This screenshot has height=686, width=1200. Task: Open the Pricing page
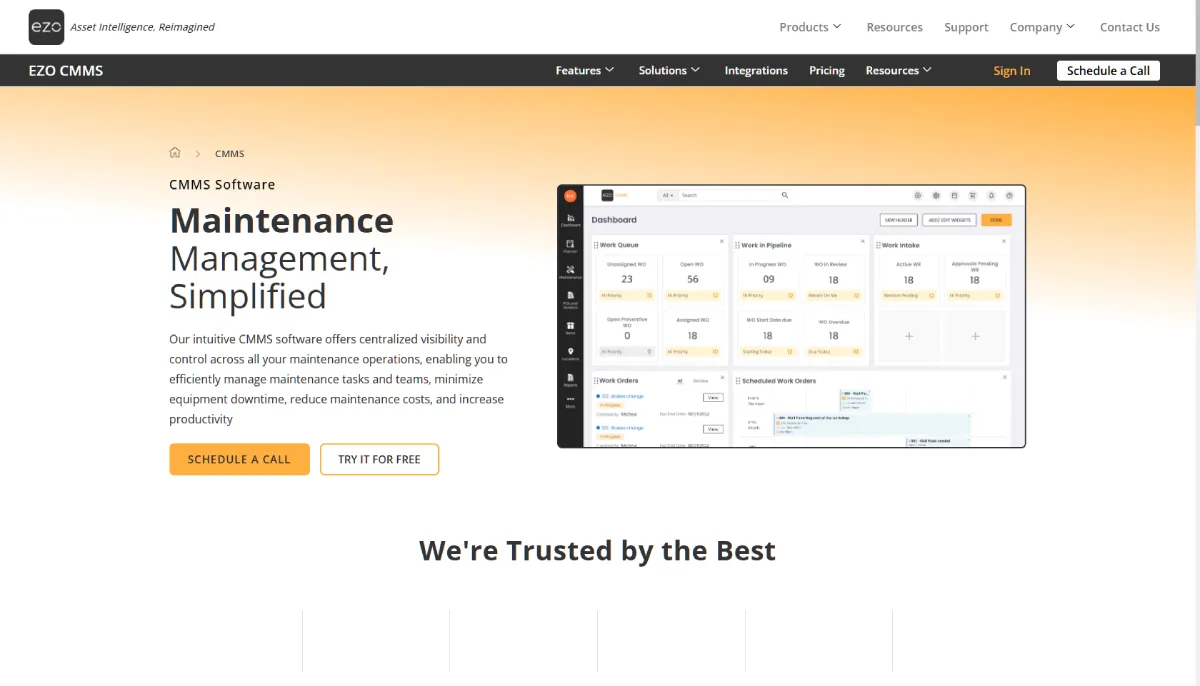(x=827, y=70)
